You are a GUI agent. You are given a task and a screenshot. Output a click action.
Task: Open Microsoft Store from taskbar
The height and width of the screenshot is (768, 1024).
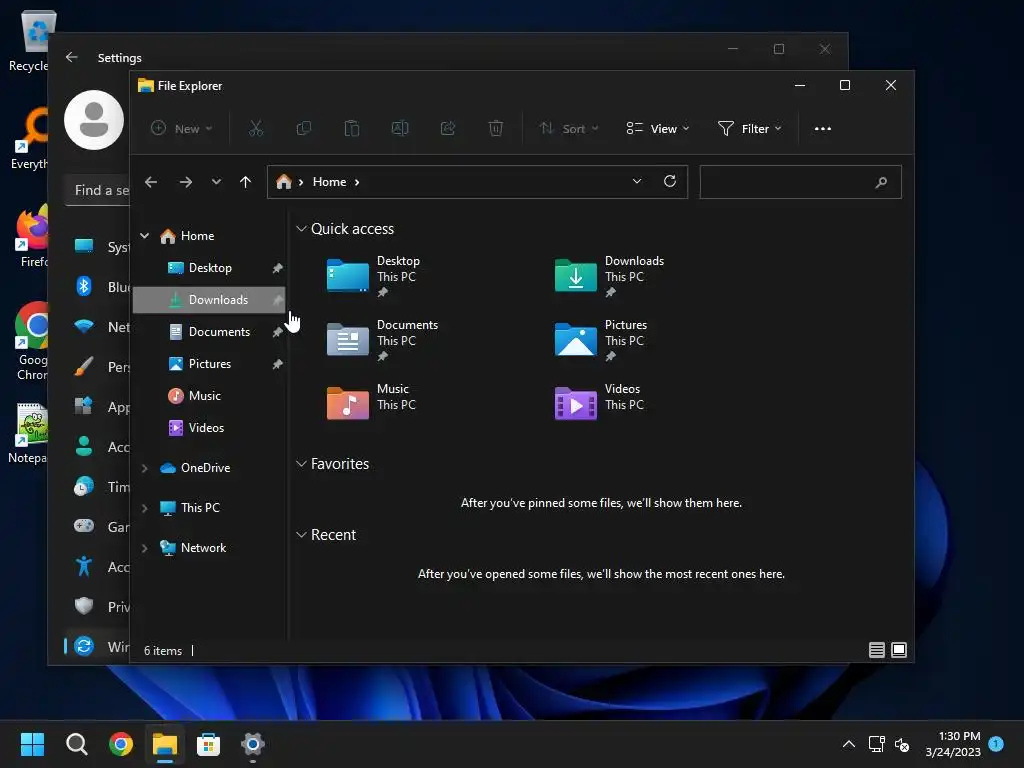point(208,744)
